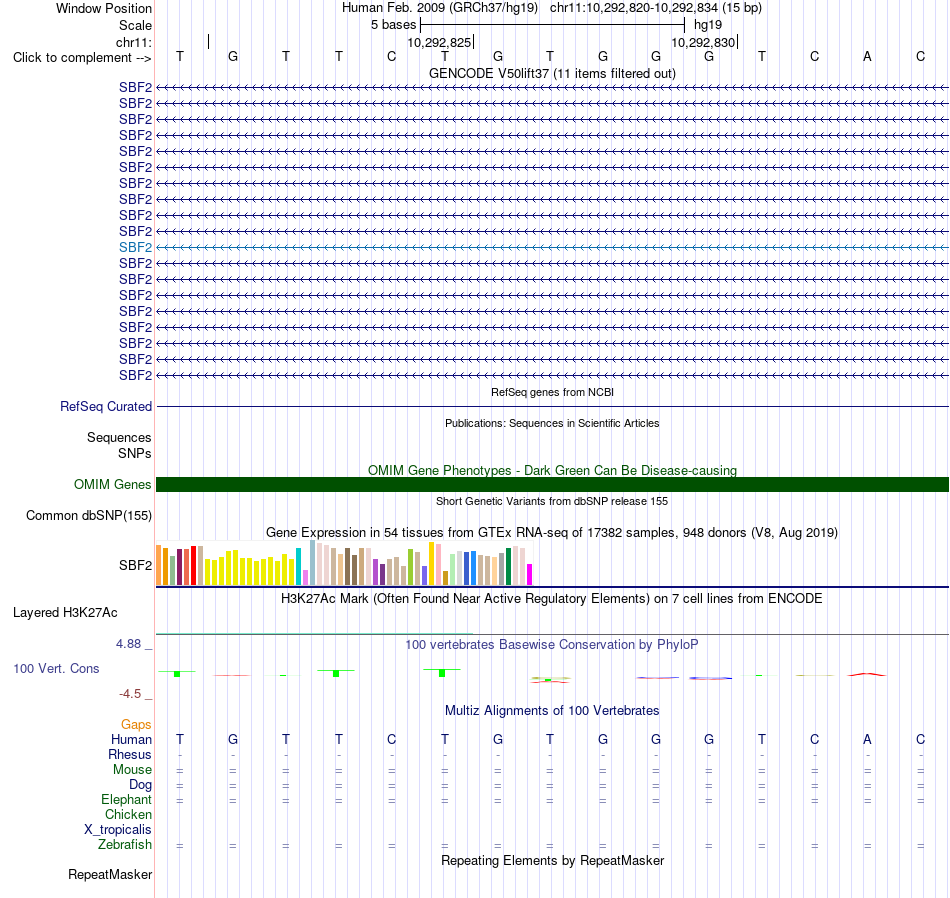Click the A base in the complement row
The width and height of the screenshot is (950, 898).
tap(867, 56)
